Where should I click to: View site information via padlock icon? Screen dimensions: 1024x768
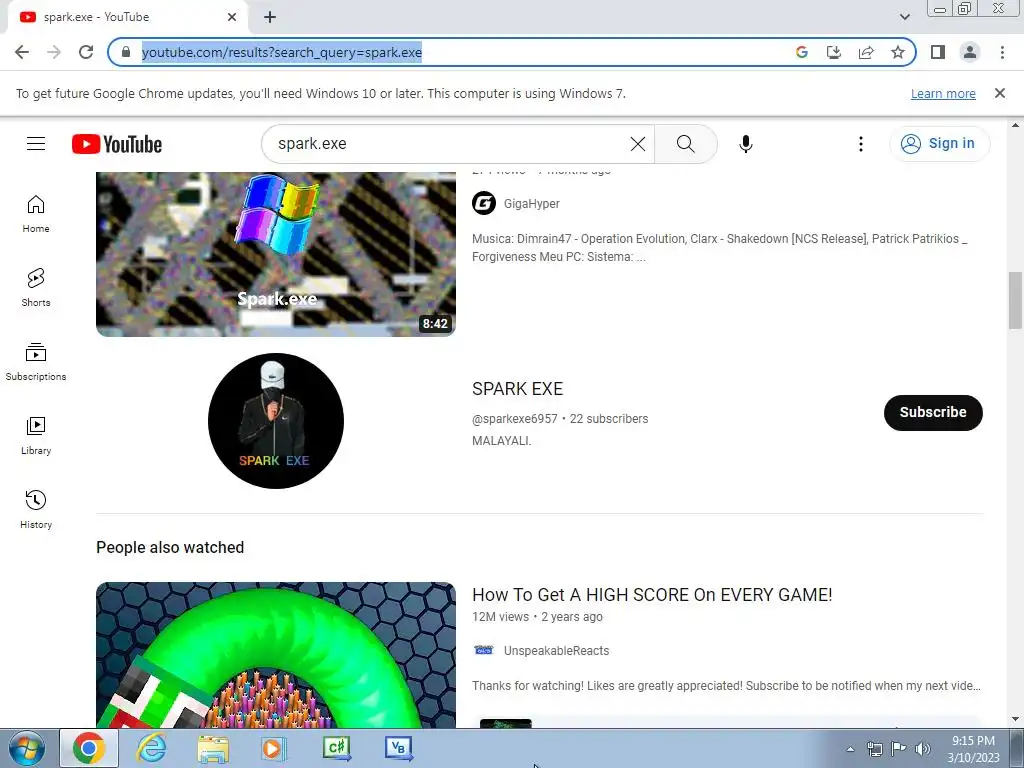coord(126,52)
